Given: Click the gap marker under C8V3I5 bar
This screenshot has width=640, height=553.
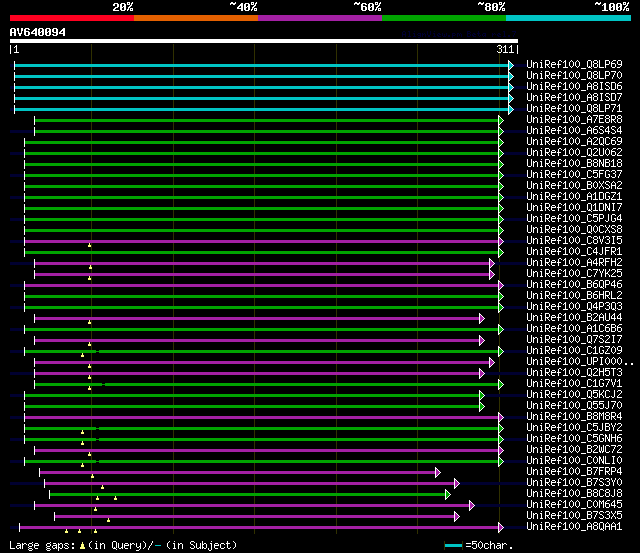Looking at the screenshot, I should 89,245.
